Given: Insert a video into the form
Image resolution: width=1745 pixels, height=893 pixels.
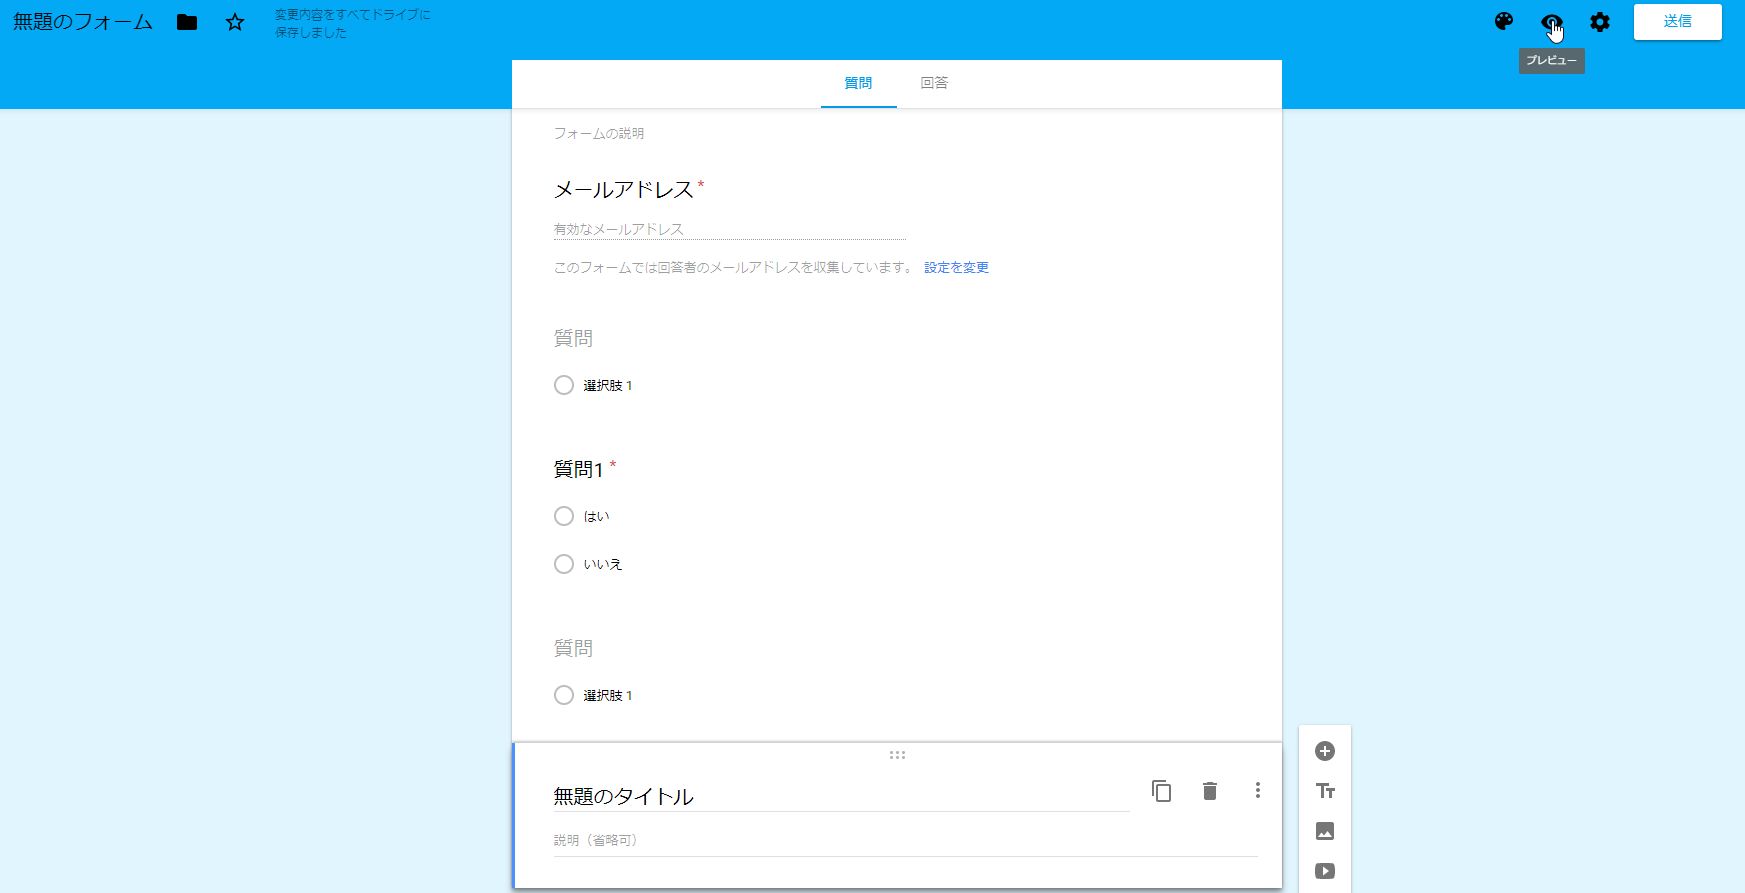Looking at the screenshot, I should (x=1325, y=871).
